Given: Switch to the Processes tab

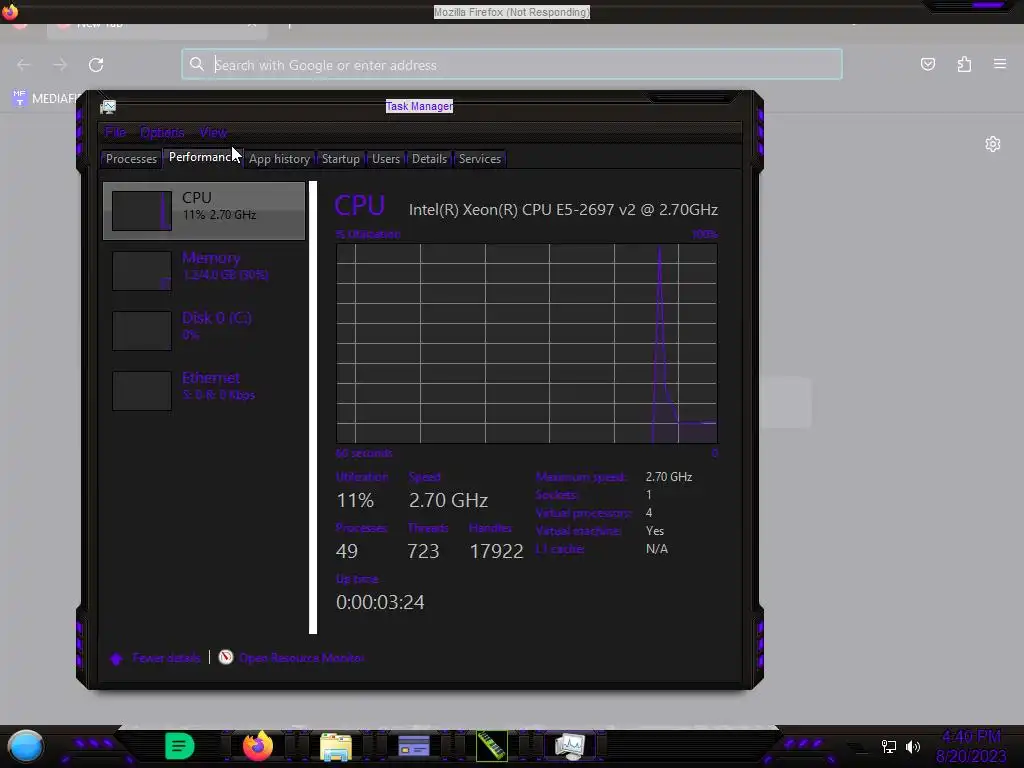Looking at the screenshot, I should [x=131, y=159].
